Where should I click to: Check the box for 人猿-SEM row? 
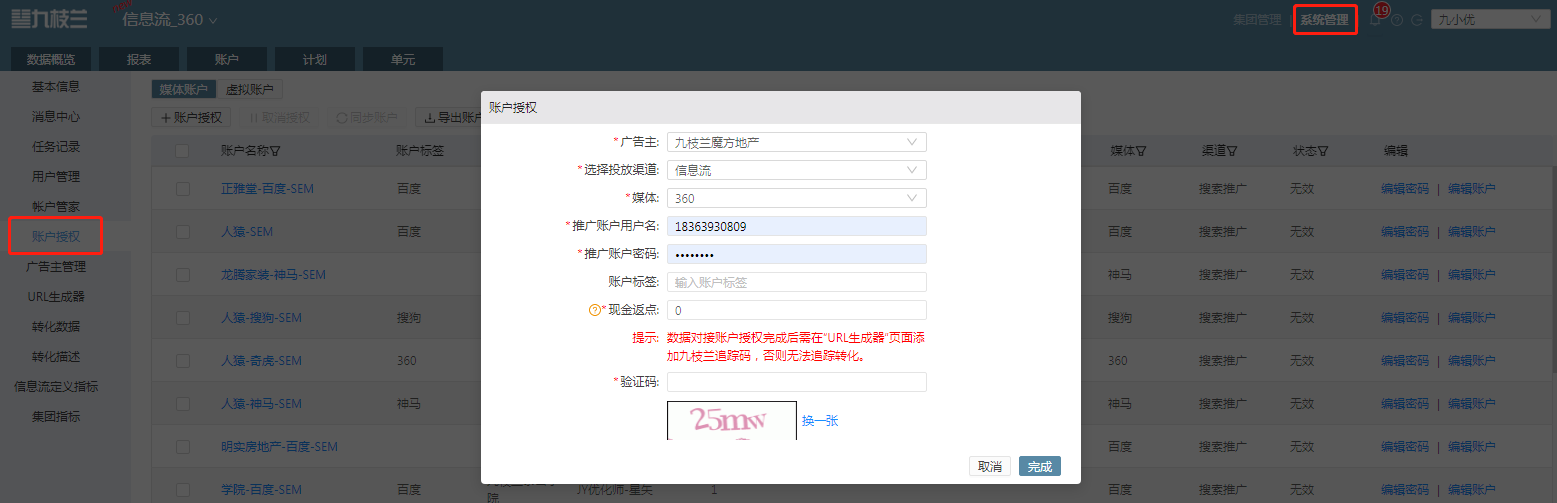point(182,231)
